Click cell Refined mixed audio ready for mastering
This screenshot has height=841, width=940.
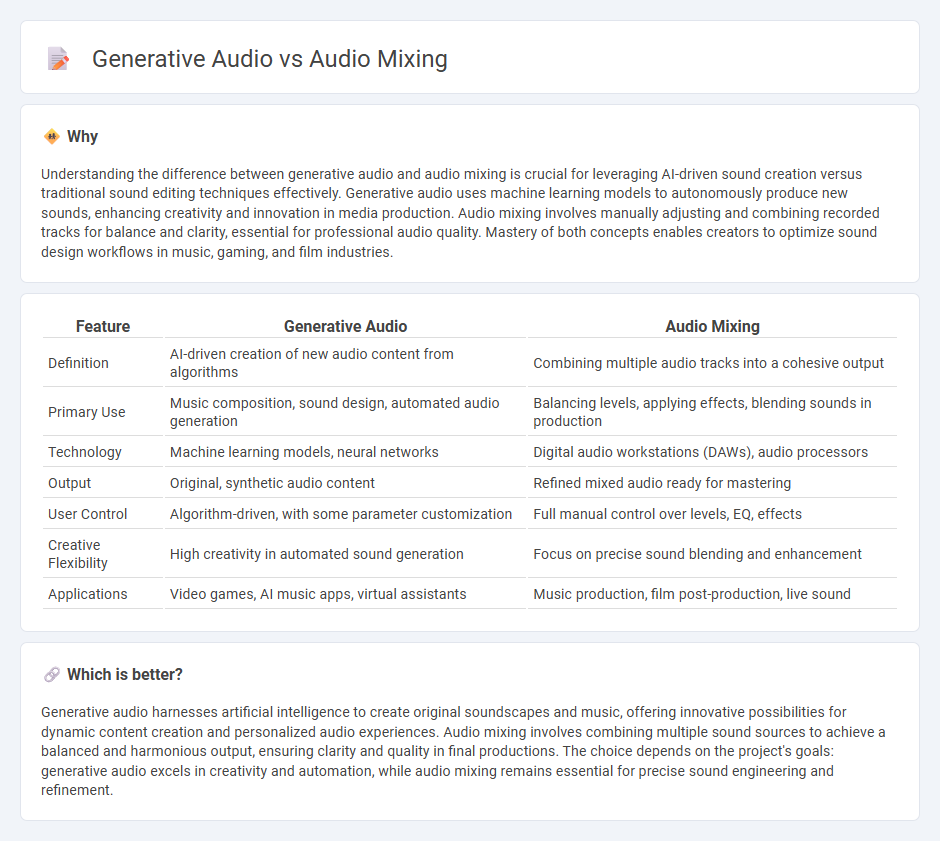[x=712, y=483]
